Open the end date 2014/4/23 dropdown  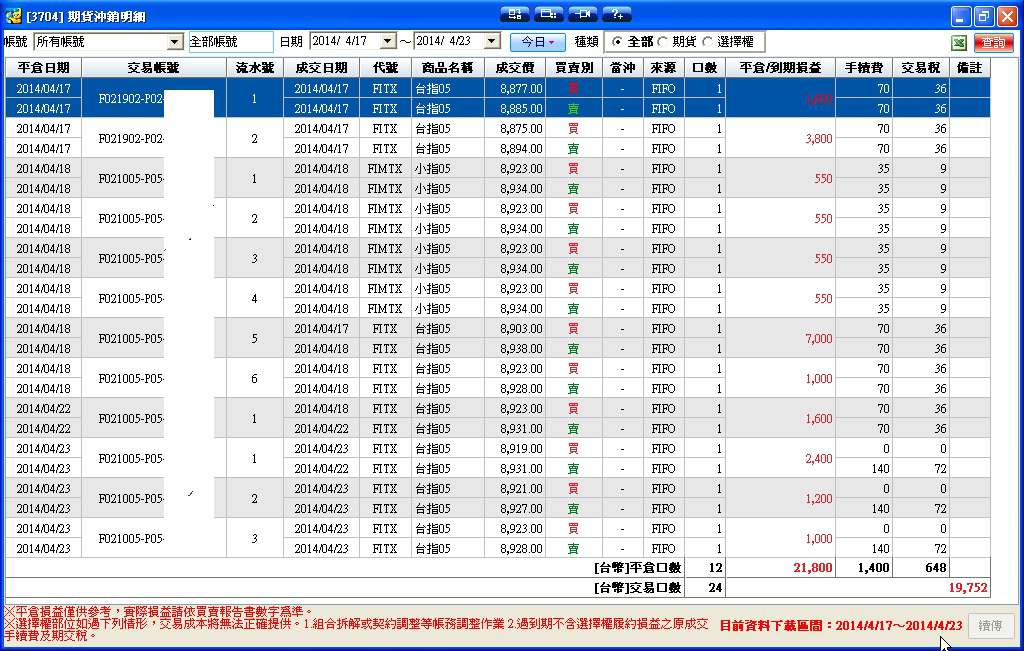coord(492,41)
